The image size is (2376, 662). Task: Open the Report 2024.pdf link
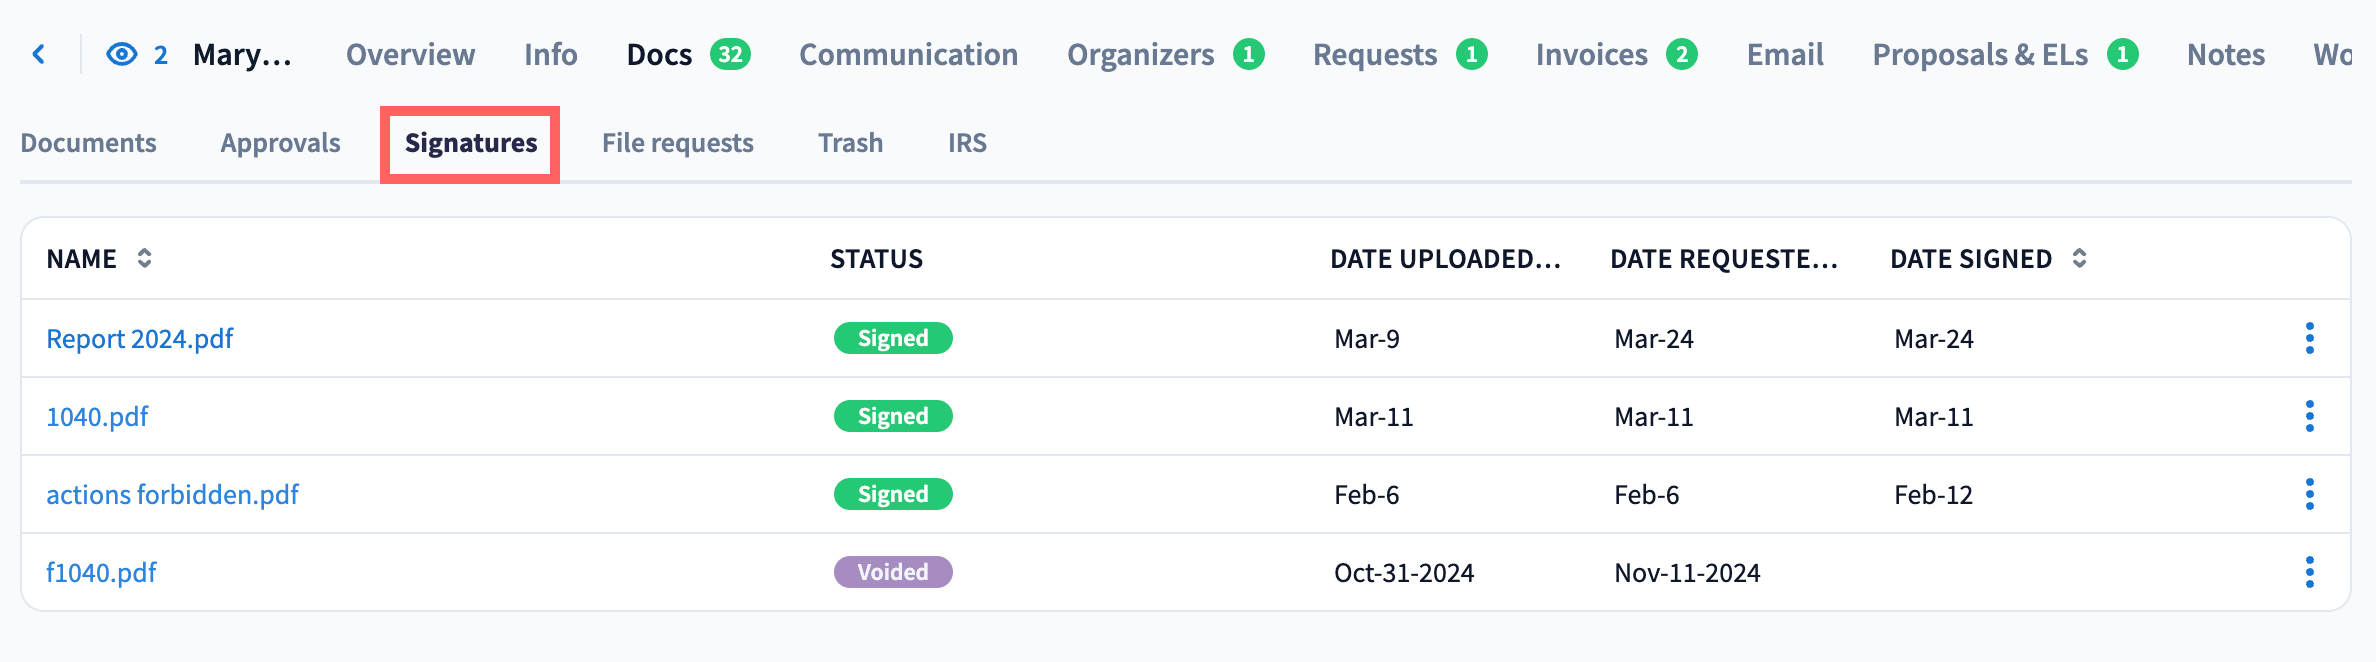coord(140,339)
